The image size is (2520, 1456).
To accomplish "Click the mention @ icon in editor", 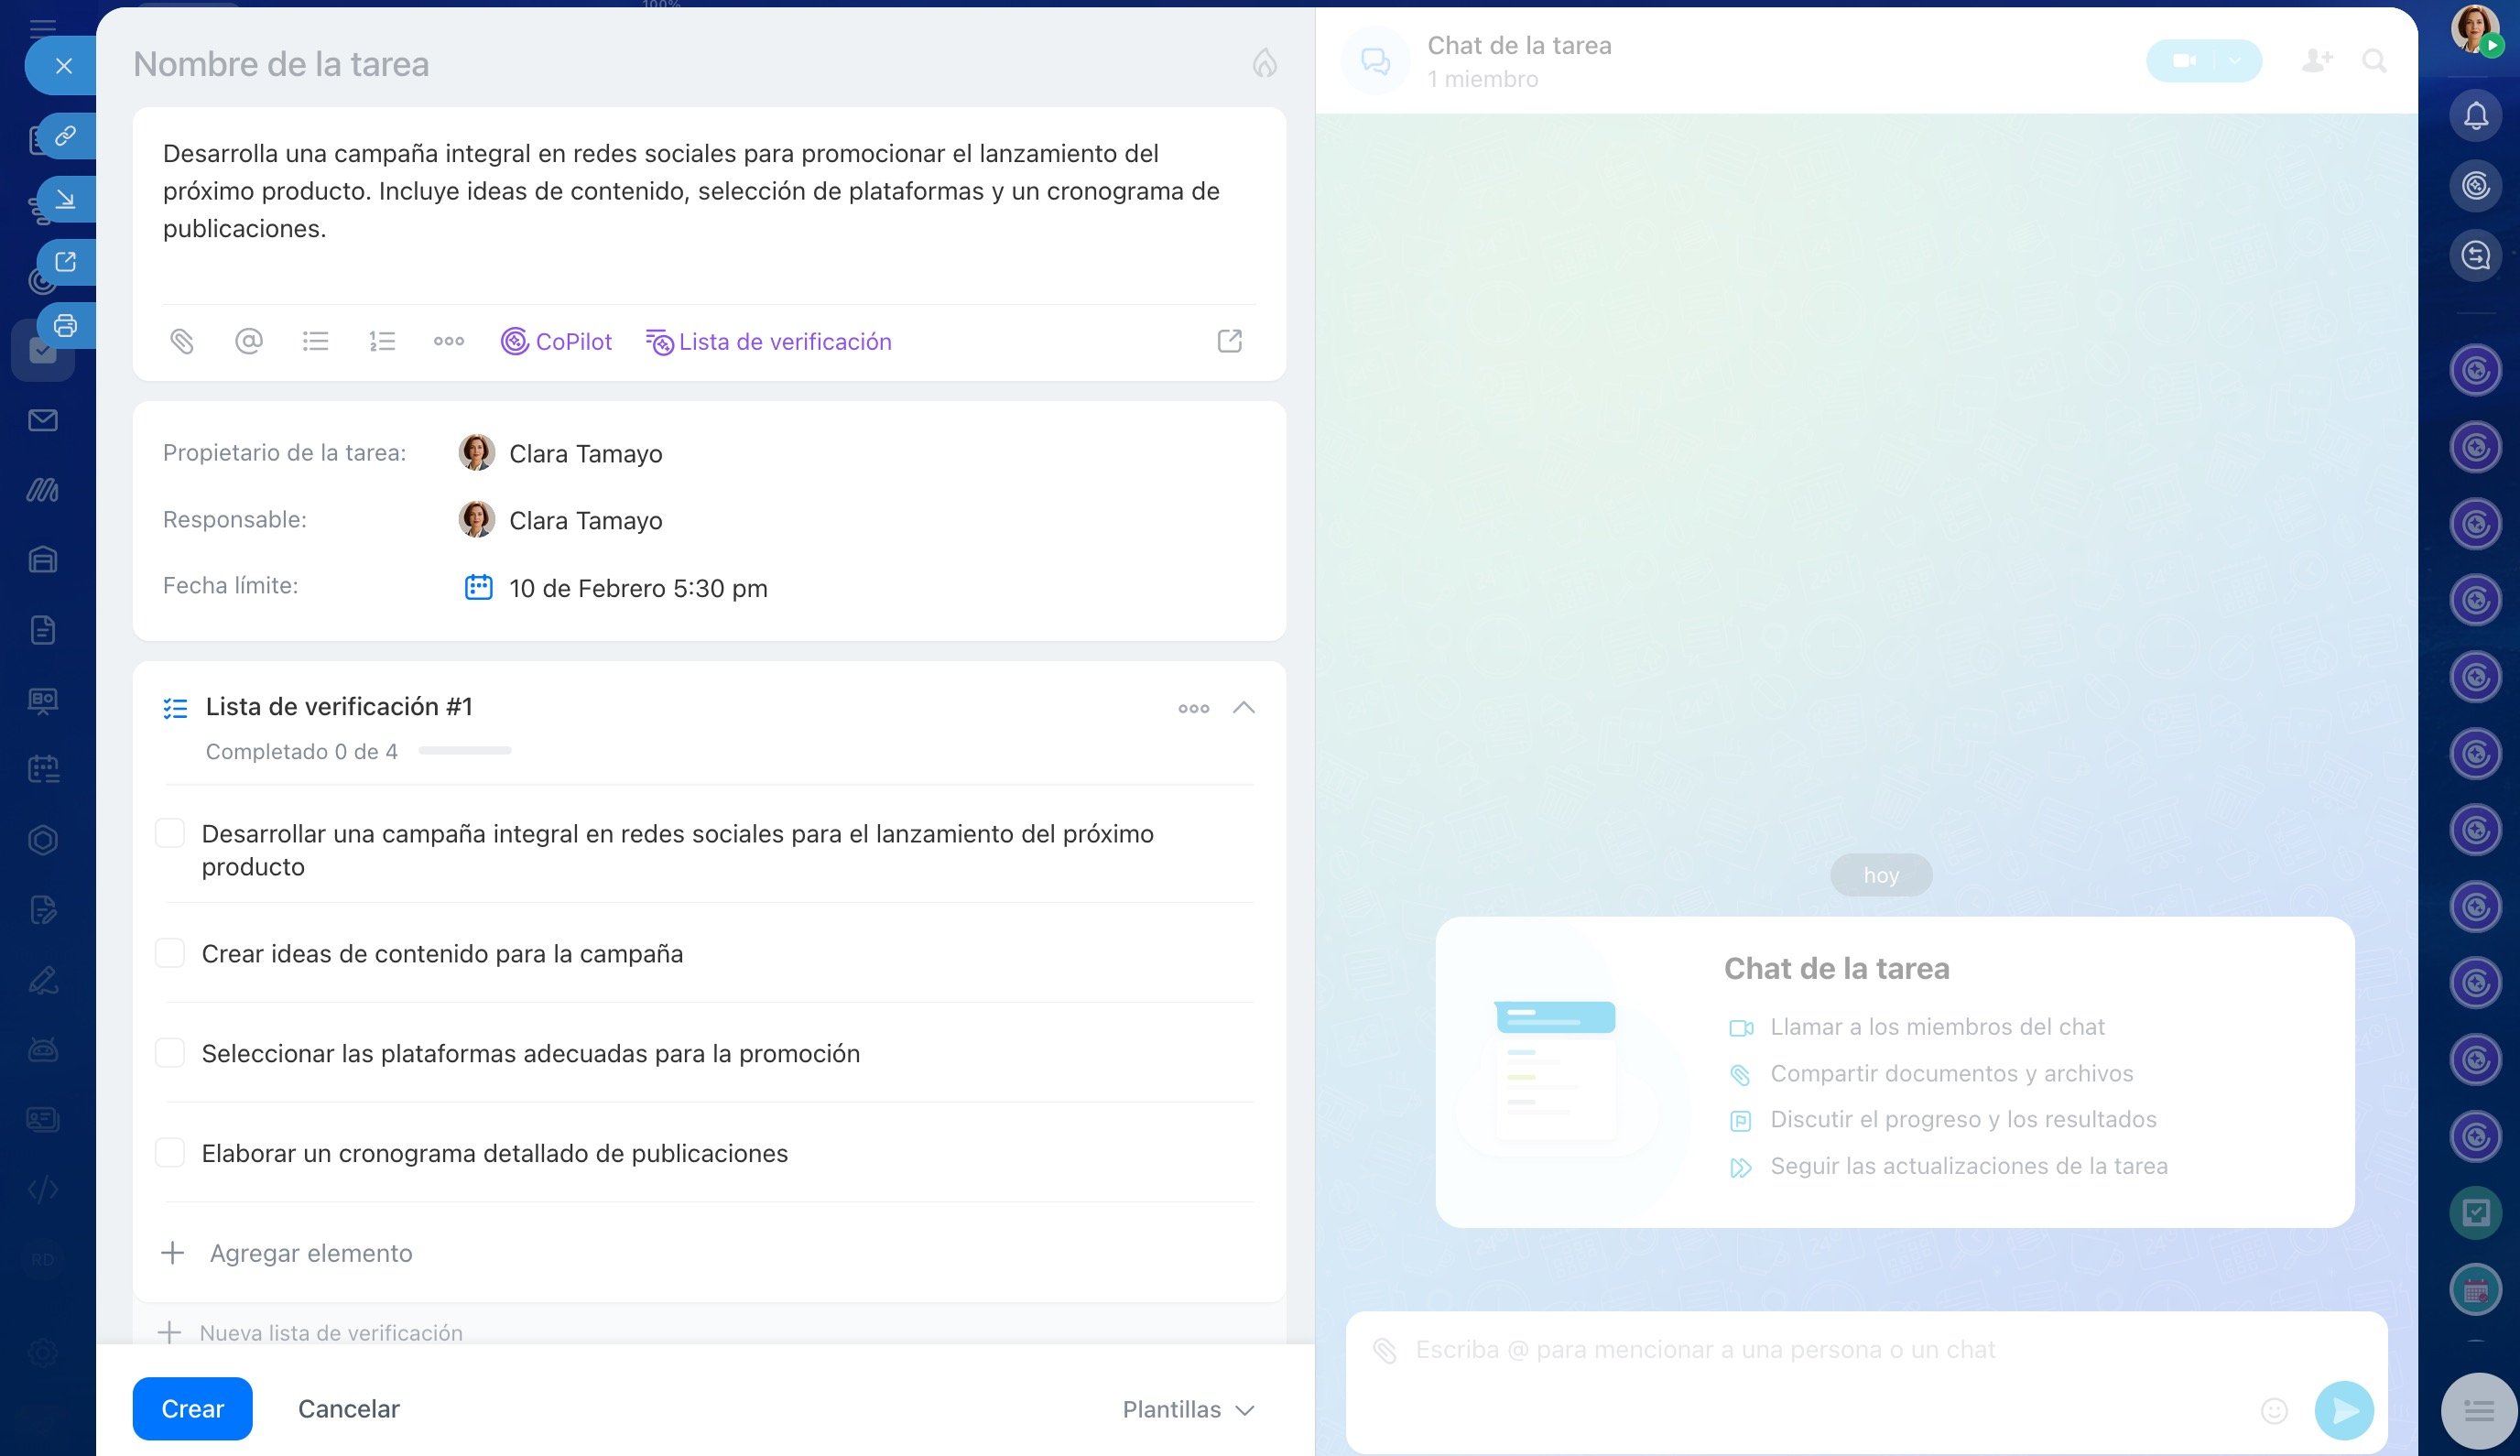I will point(248,342).
